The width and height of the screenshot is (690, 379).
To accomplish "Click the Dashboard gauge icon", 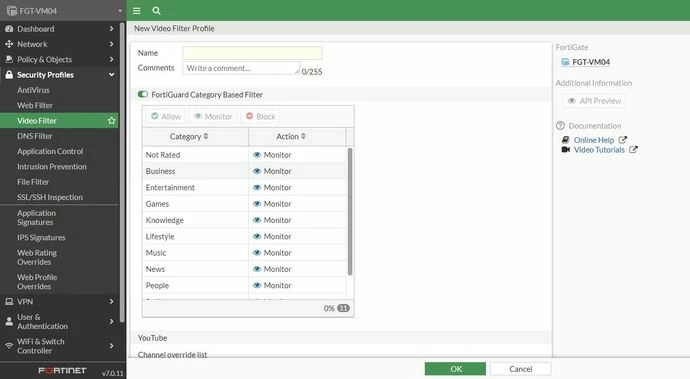I will point(9,29).
